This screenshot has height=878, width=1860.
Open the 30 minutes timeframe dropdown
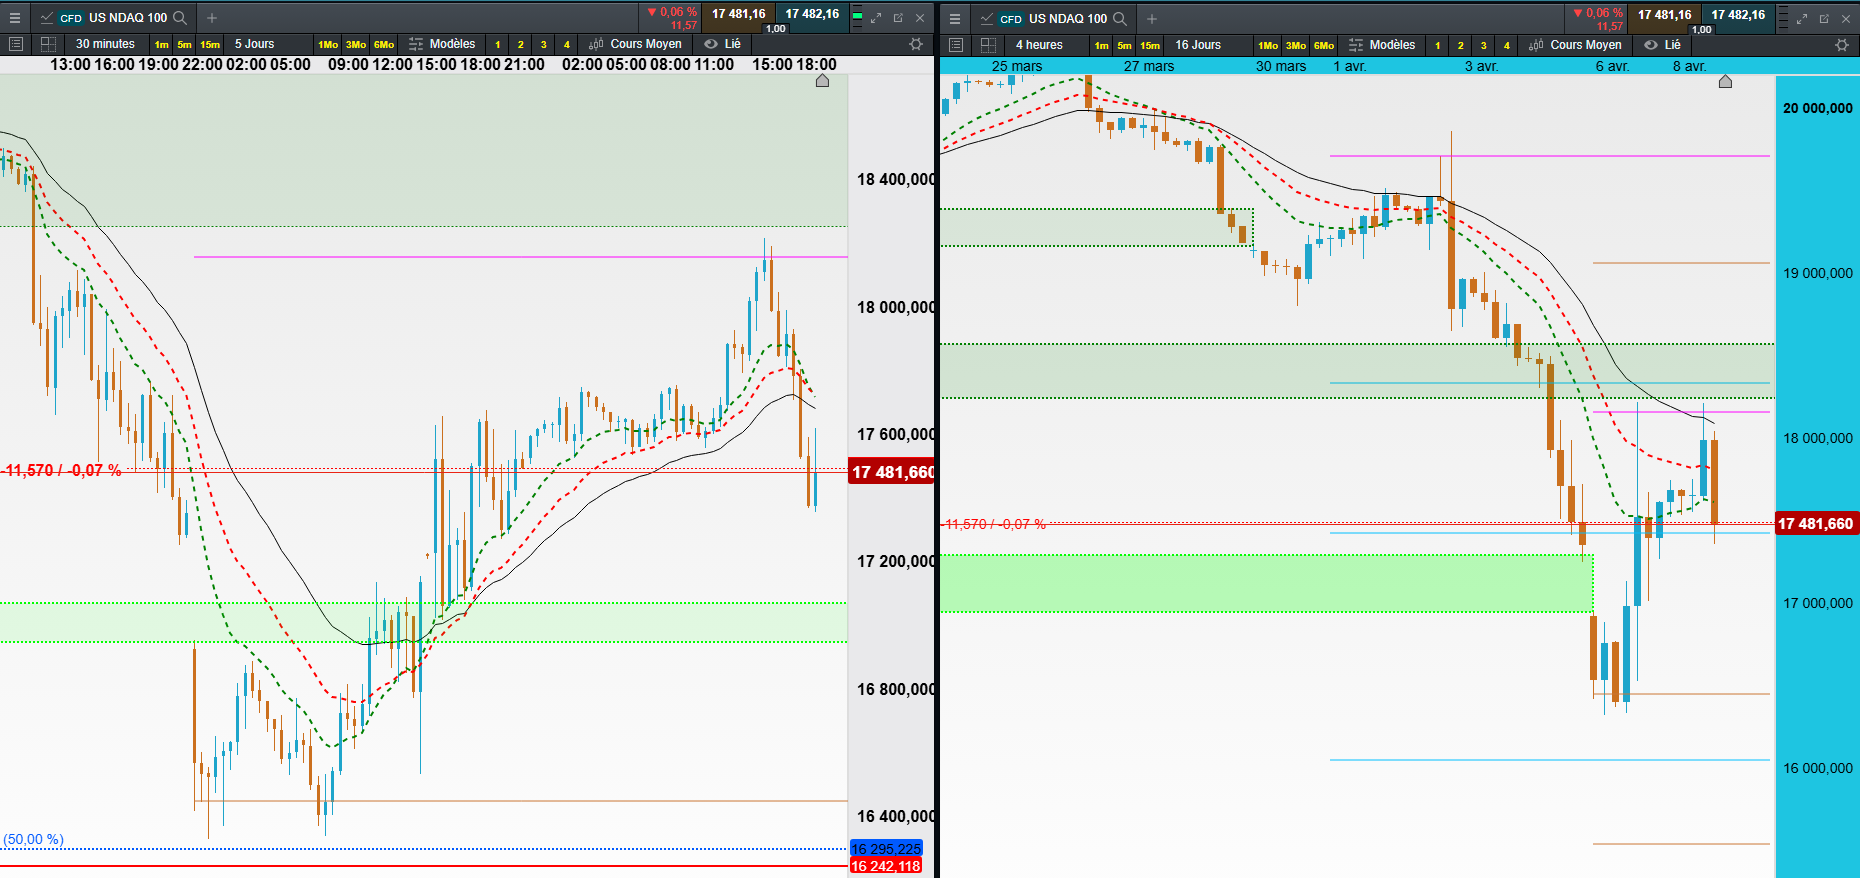[105, 44]
